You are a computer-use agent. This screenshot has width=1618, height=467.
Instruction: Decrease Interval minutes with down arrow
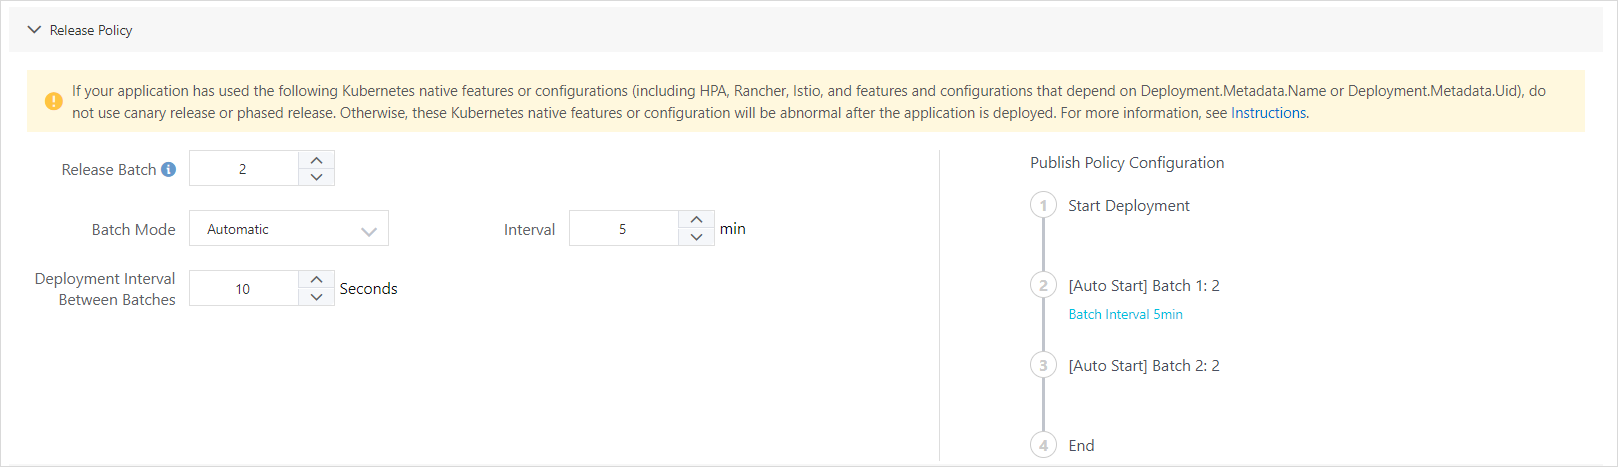point(696,237)
